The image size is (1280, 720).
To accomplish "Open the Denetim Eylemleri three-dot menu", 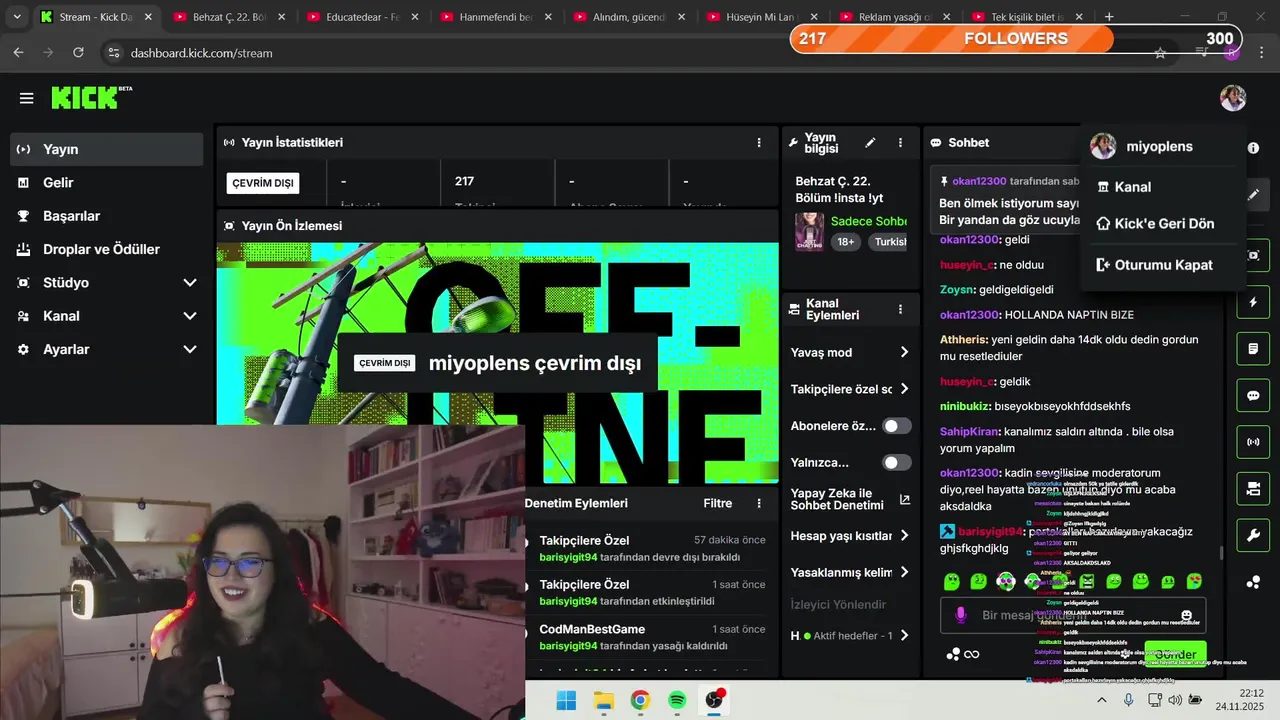I will [759, 503].
